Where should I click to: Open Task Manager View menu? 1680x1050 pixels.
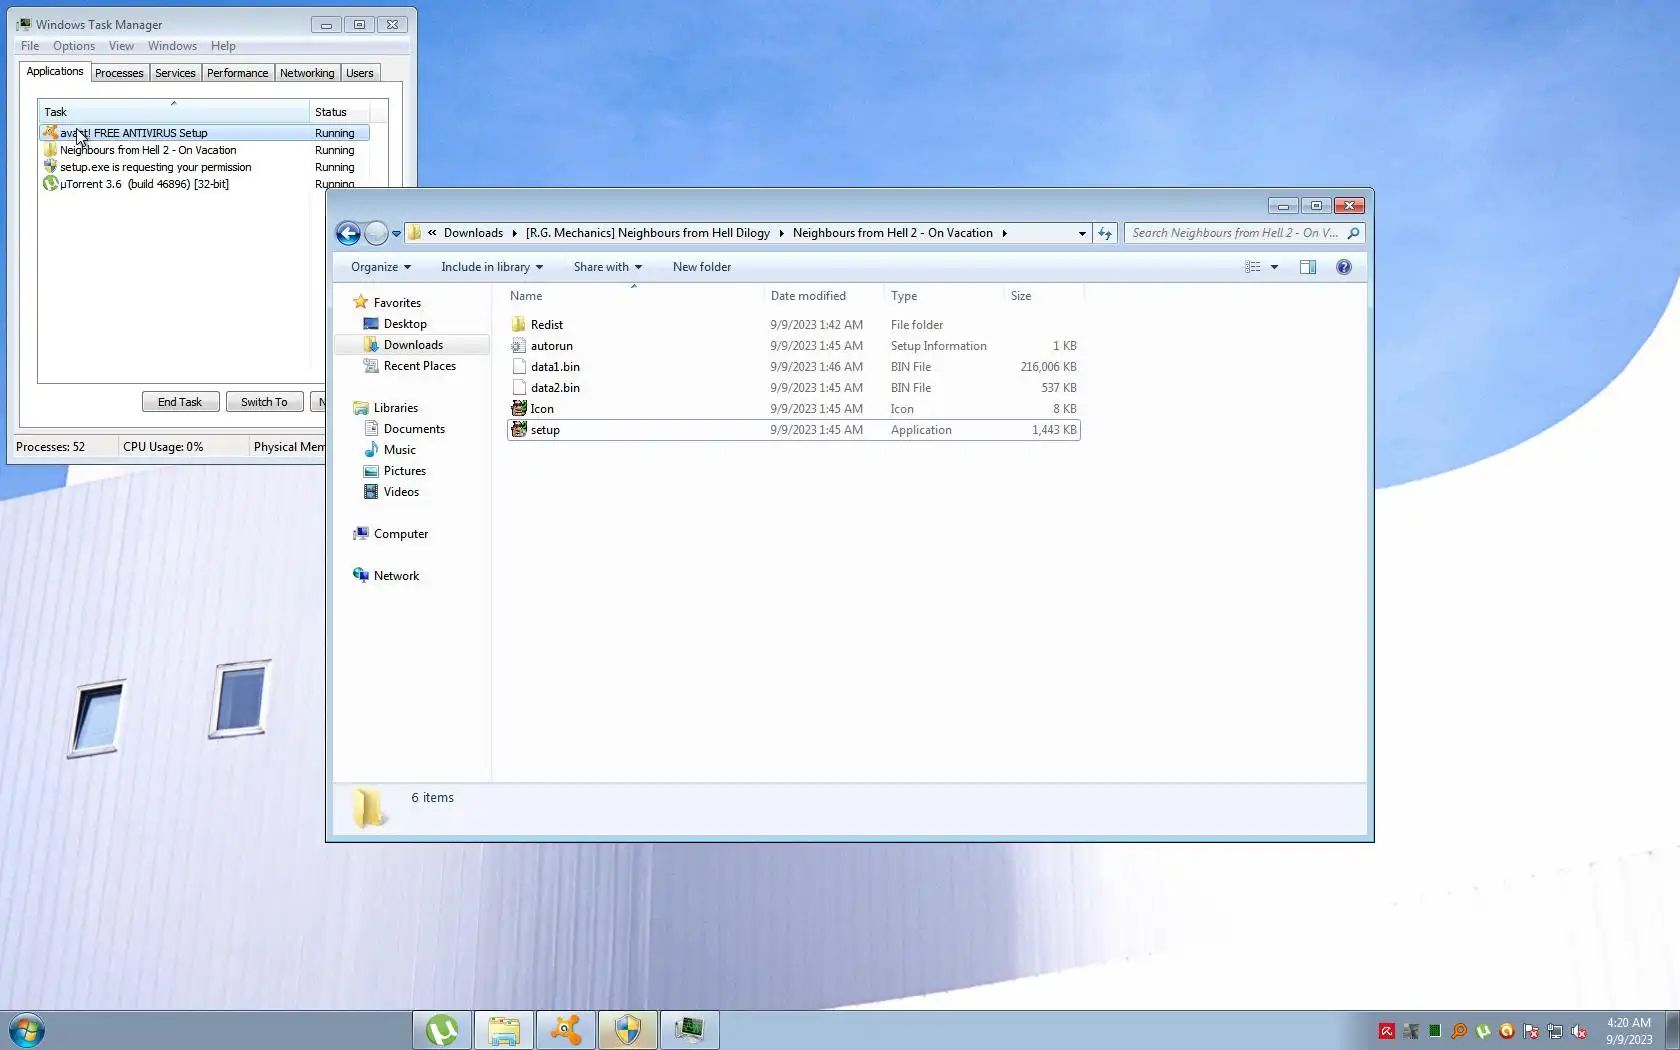click(x=121, y=46)
